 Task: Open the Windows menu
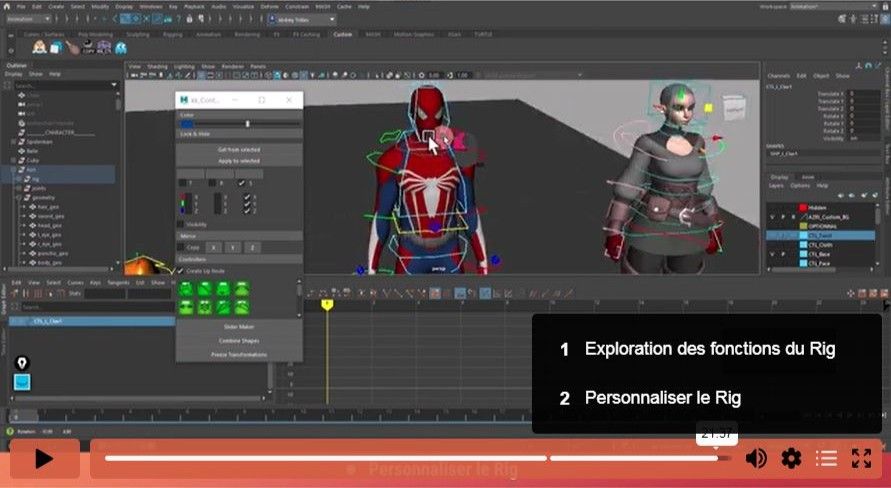tap(151, 7)
